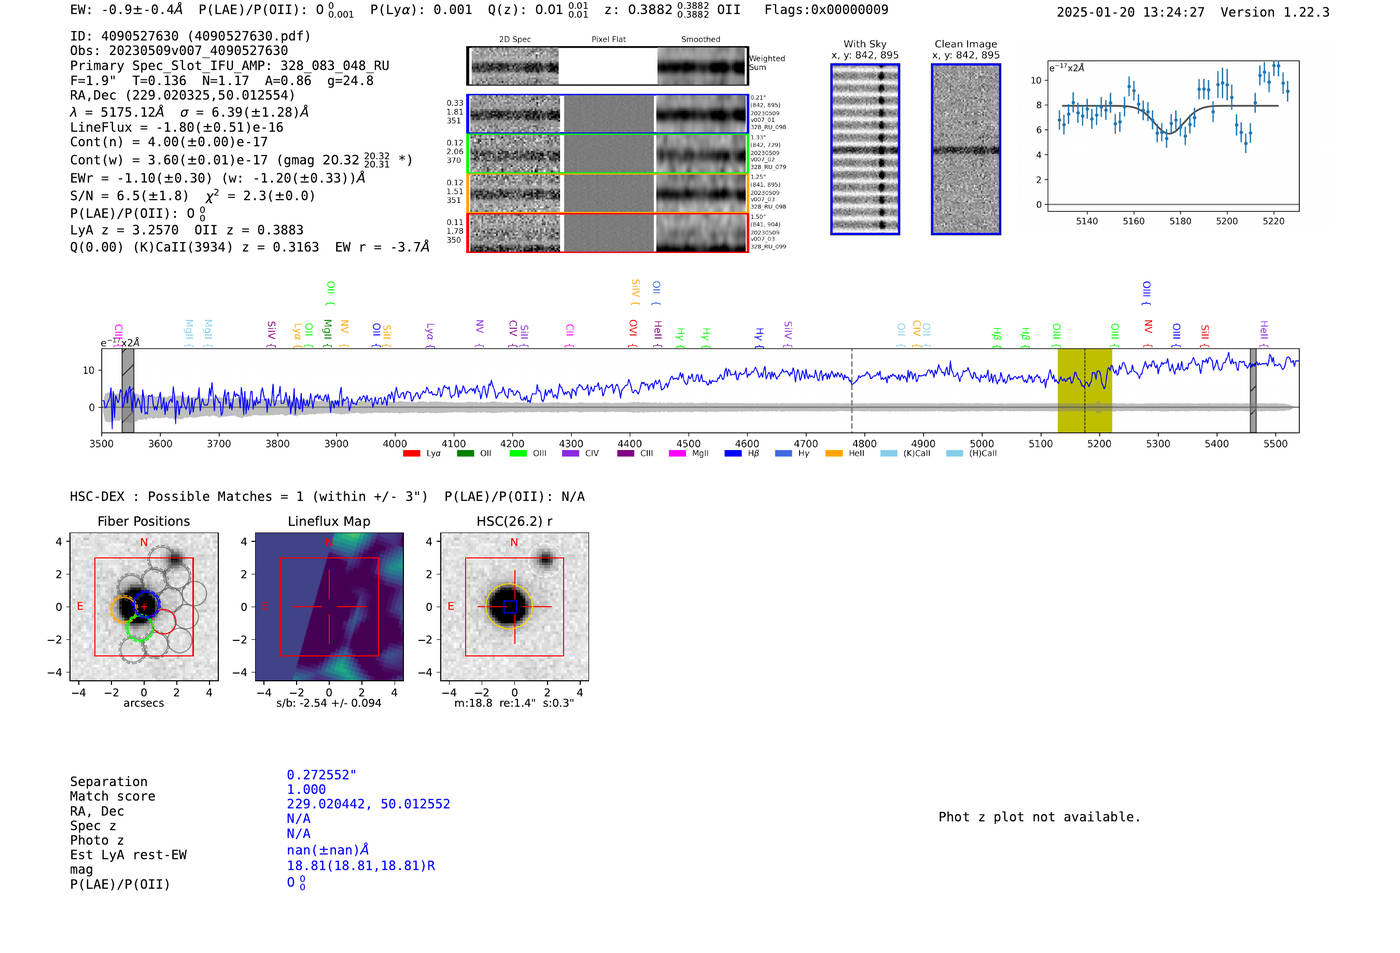
Task: Click the (H)CaII legend swatch
Action: [954, 454]
